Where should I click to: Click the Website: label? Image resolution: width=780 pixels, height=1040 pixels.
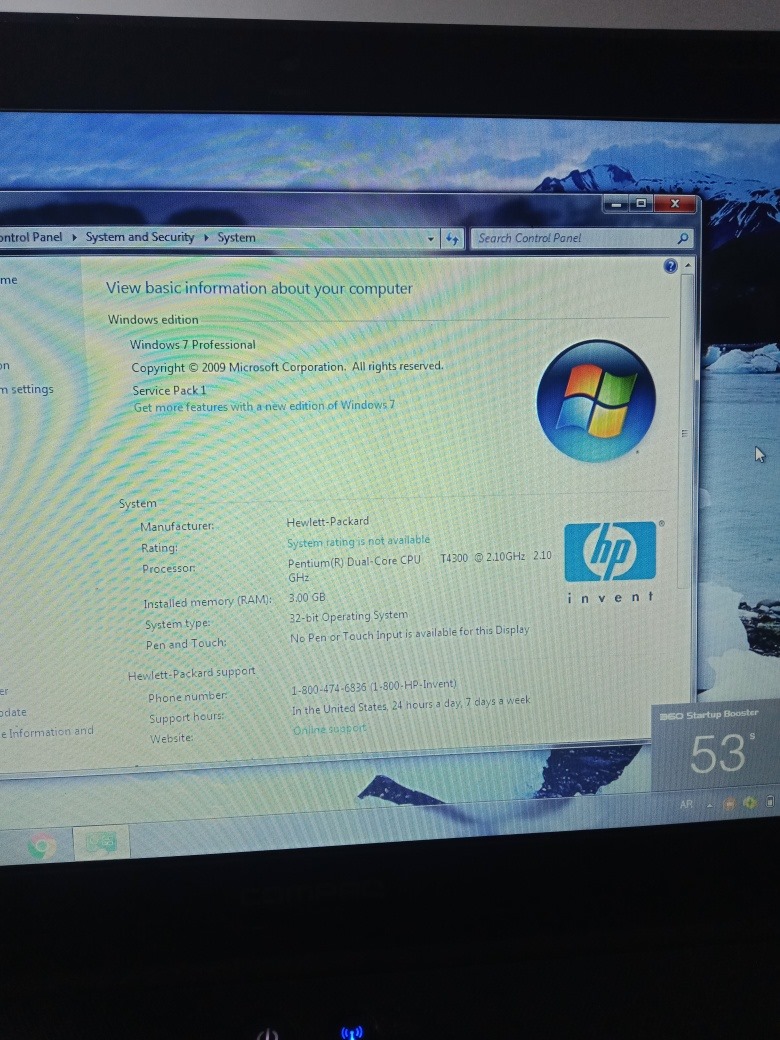171,738
